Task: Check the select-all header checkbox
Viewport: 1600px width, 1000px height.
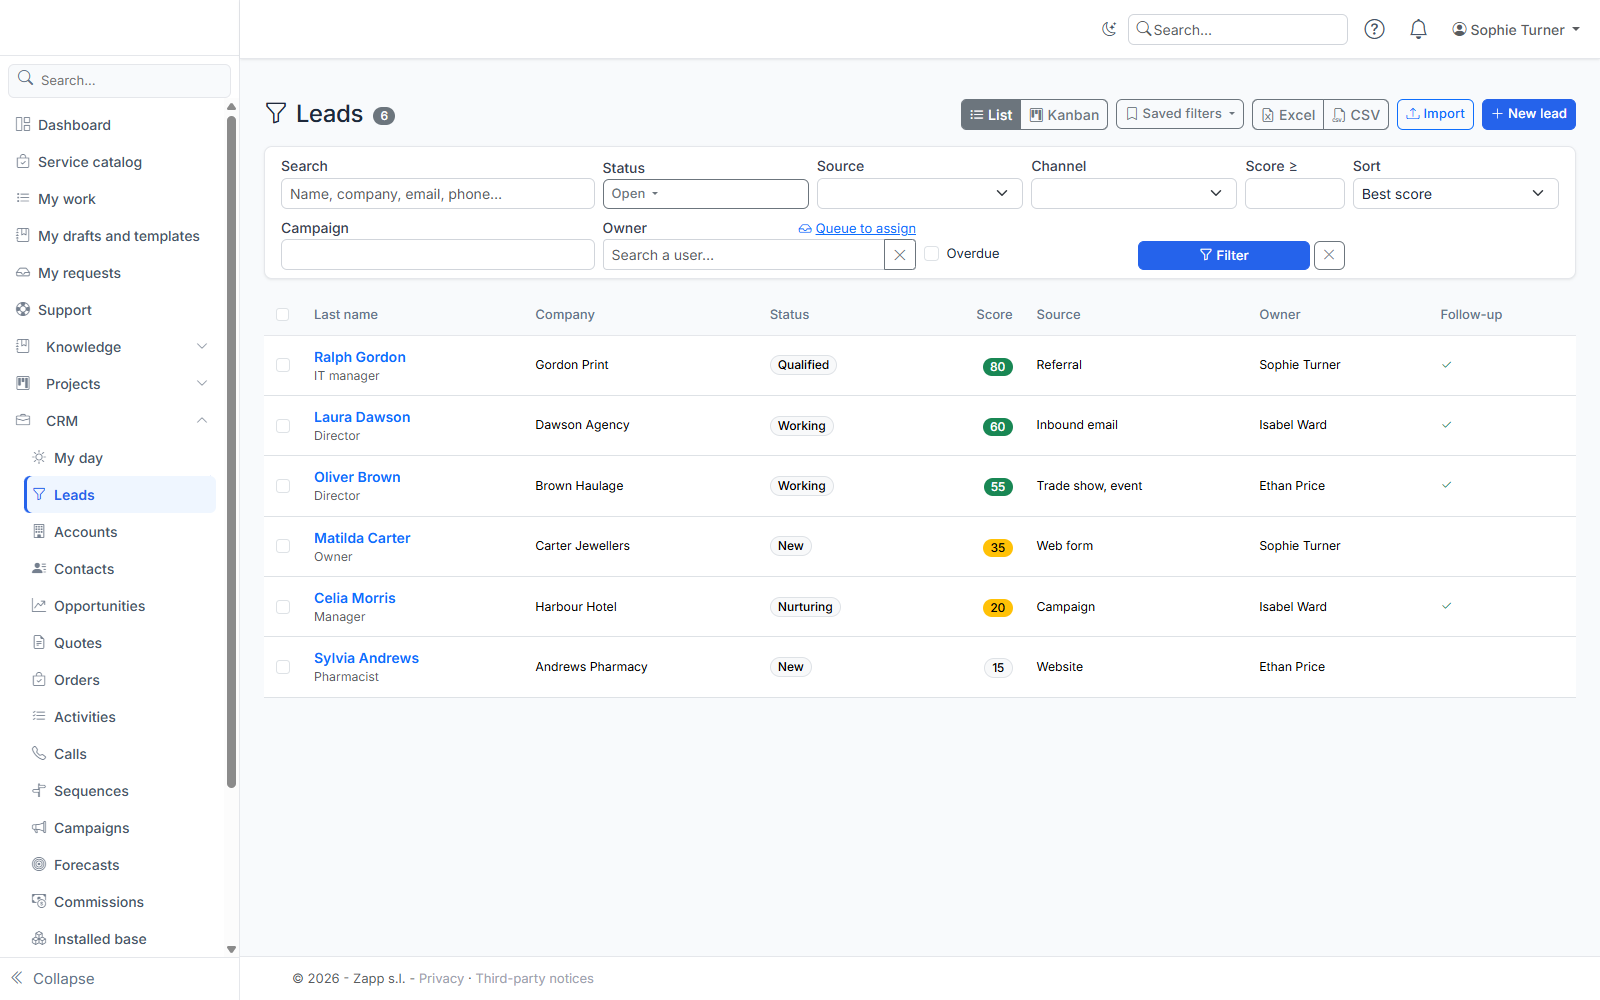Action: 283,315
